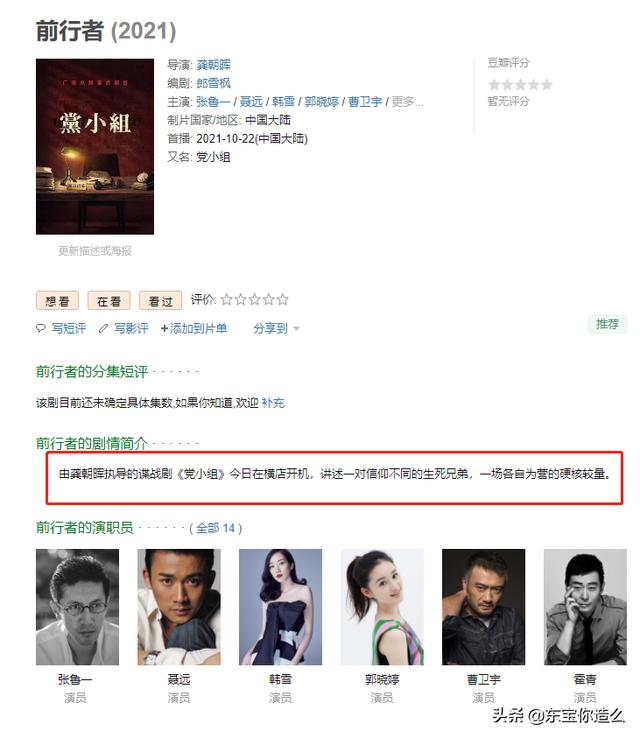Image resolution: width=640 pixels, height=738 pixels.
Task: Open the 全部 14 cast members list
Action: click(216, 528)
